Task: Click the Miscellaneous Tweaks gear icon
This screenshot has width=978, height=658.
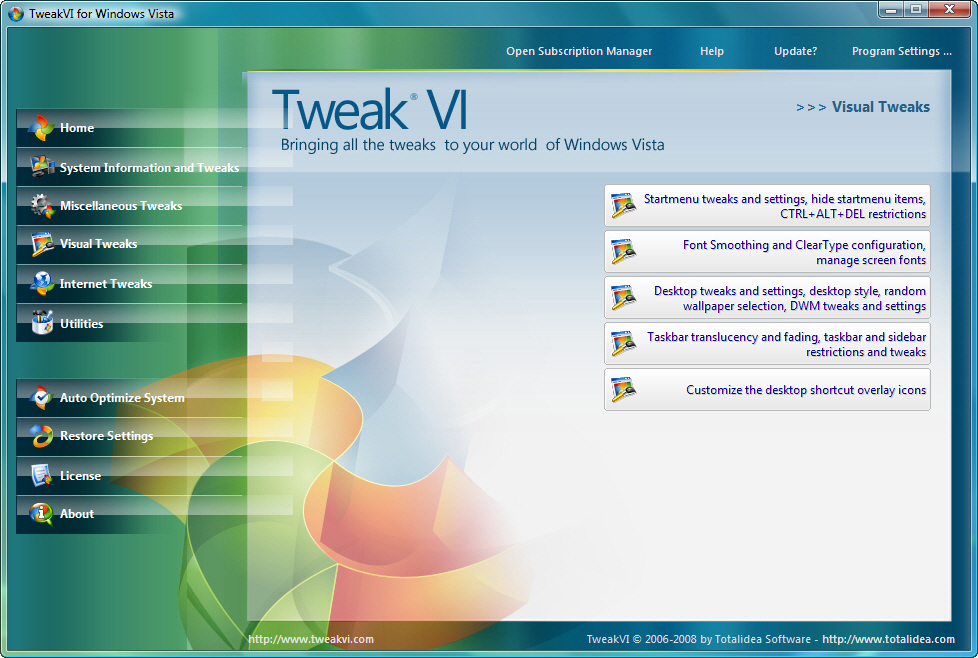Action: (42, 206)
